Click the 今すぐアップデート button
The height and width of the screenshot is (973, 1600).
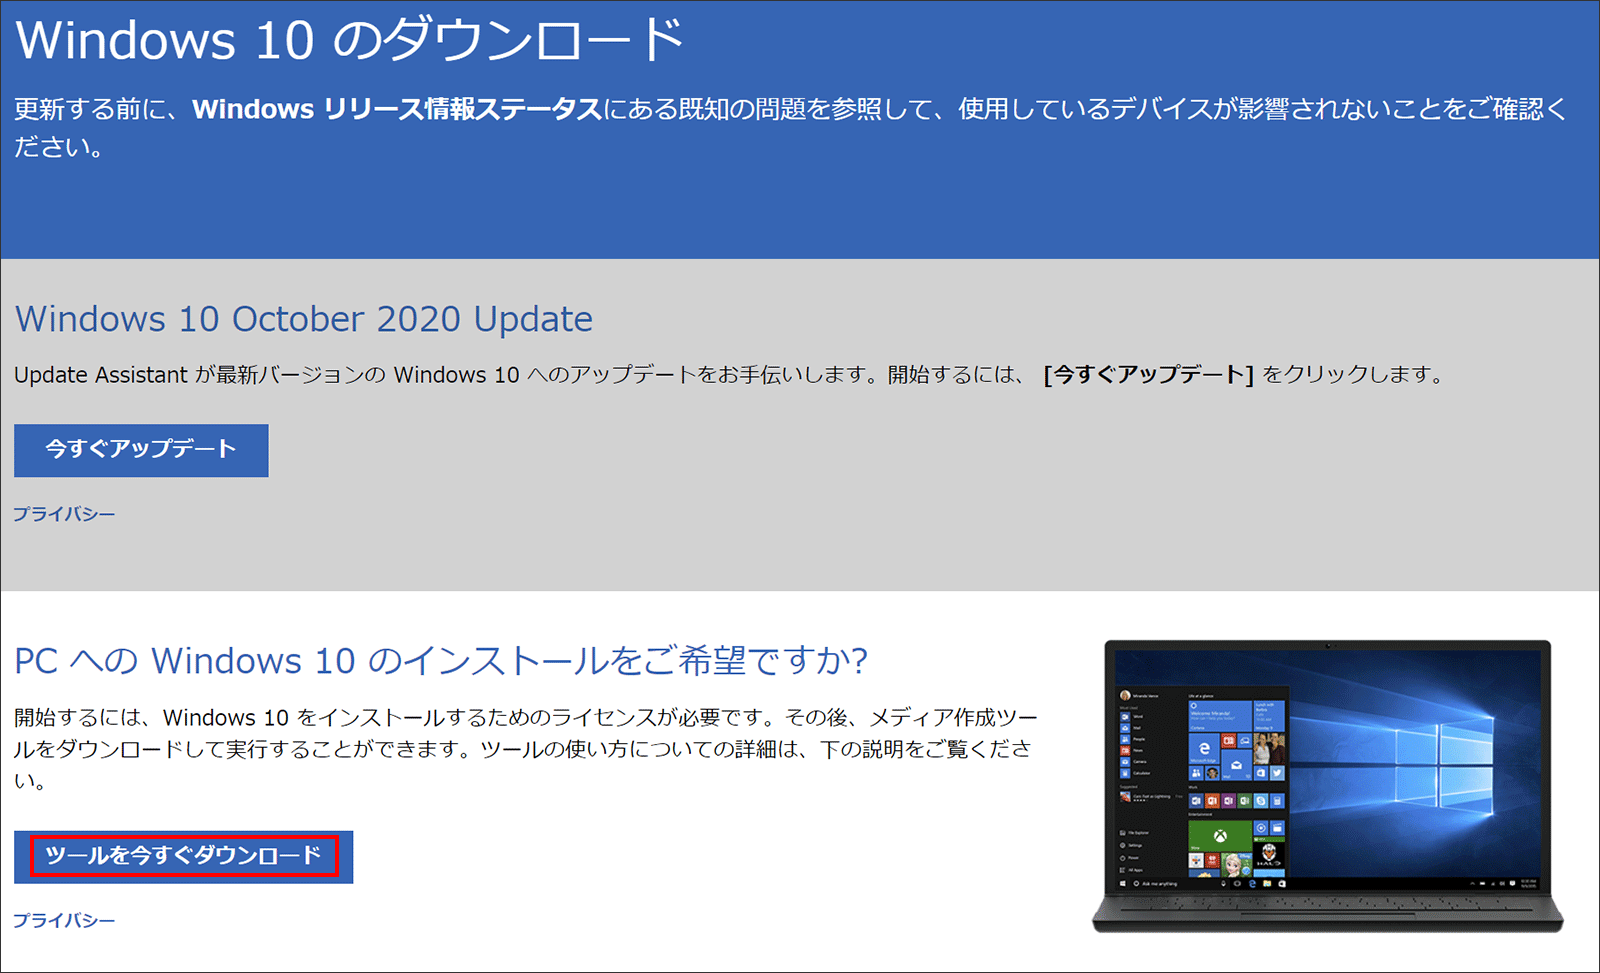[x=141, y=450]
